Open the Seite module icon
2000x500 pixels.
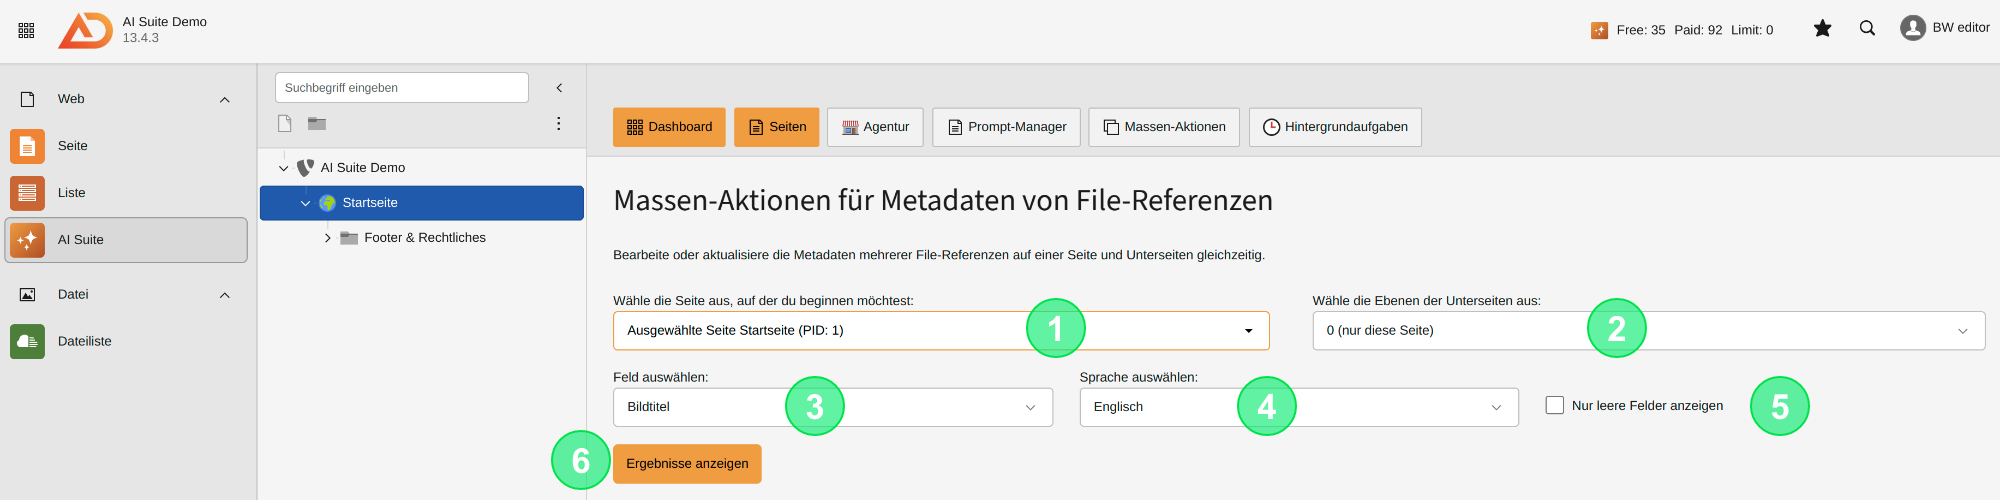(27, 146)
